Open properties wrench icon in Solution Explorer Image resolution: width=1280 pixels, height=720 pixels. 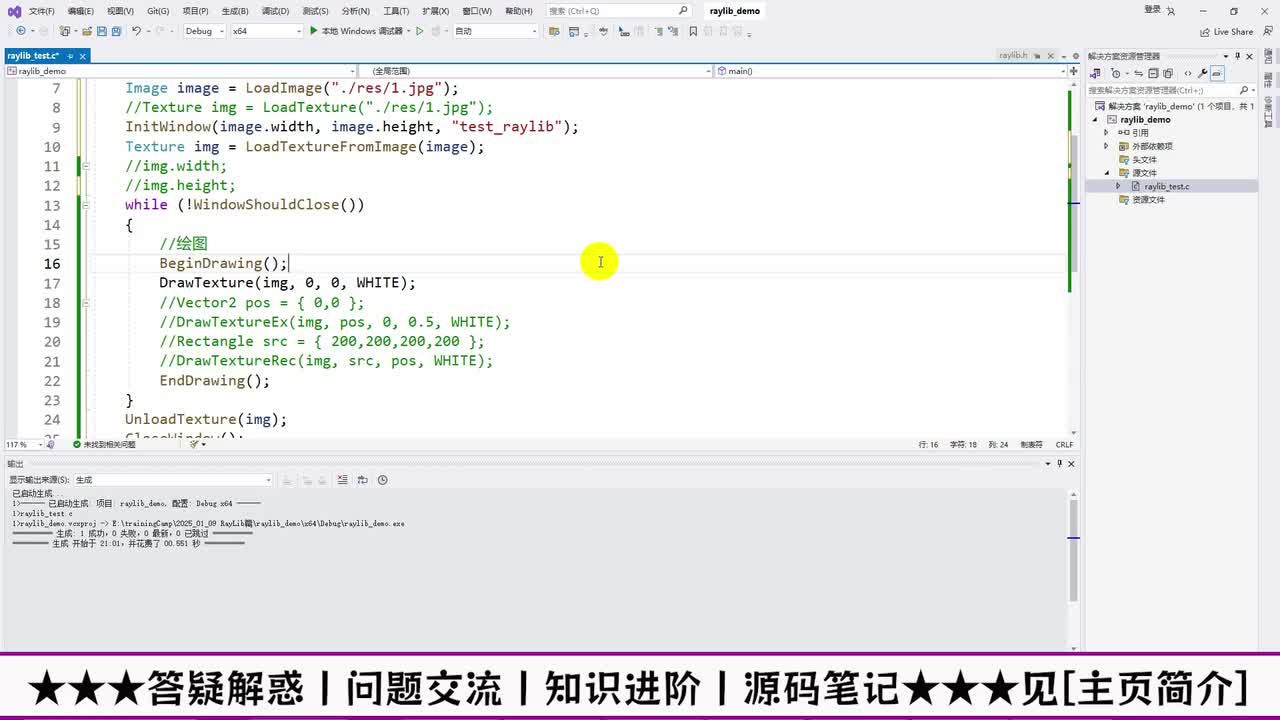(1203, 73)
